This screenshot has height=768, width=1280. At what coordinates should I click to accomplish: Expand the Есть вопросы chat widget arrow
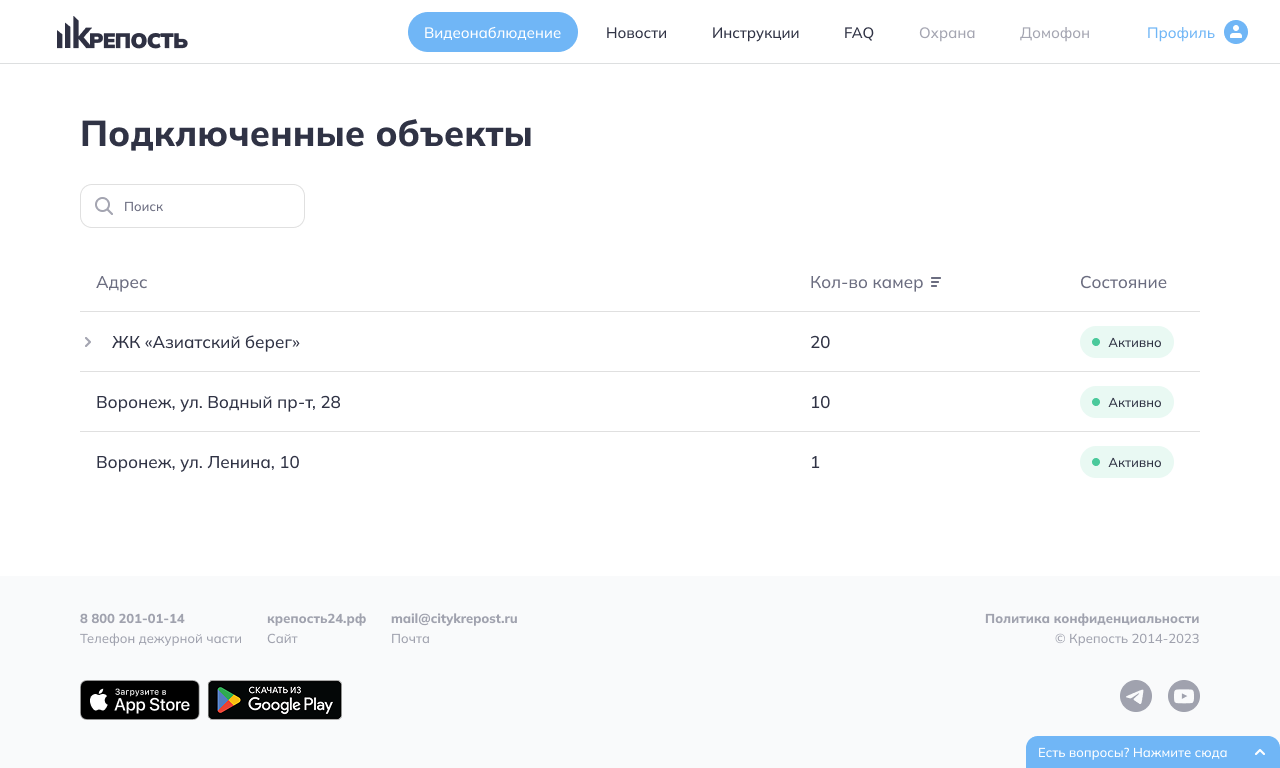coord(1260,752)
